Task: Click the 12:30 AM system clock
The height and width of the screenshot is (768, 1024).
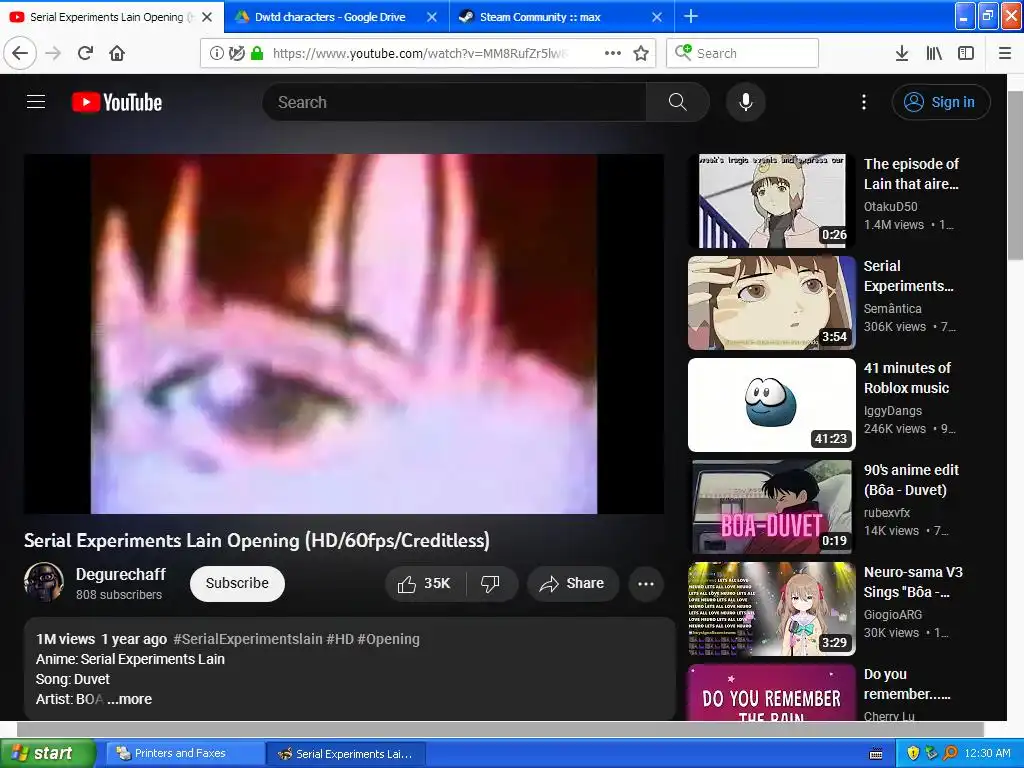Action: 987,754
